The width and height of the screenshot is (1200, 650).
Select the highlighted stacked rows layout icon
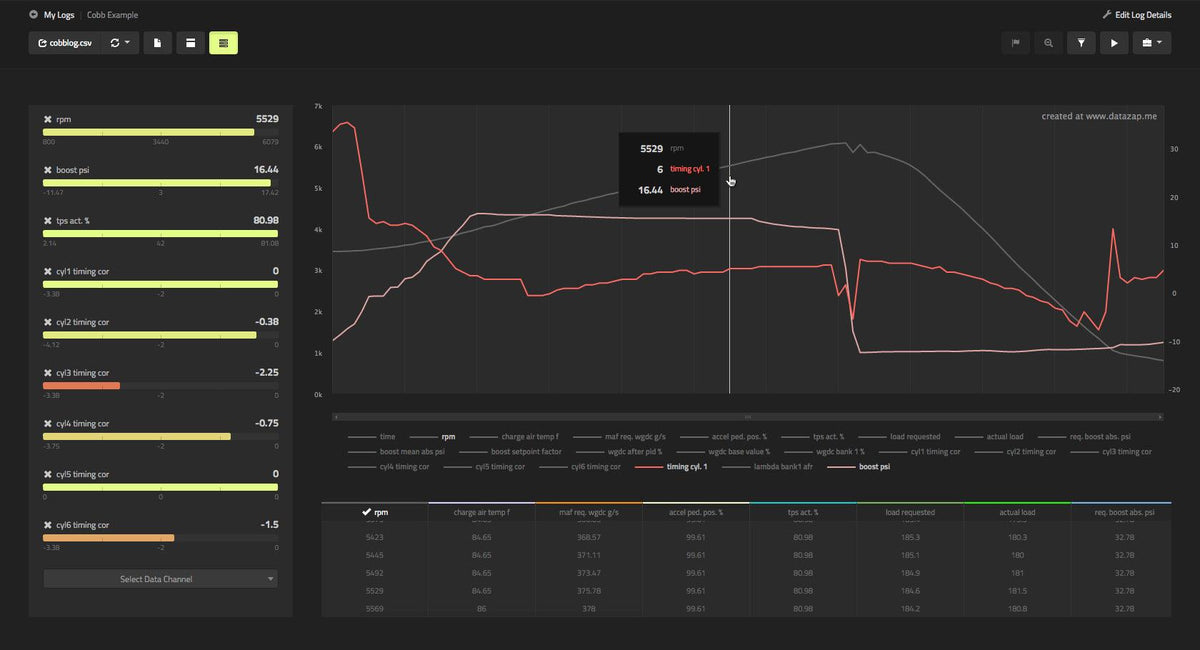pyautogui.click(x=223, y=43)
